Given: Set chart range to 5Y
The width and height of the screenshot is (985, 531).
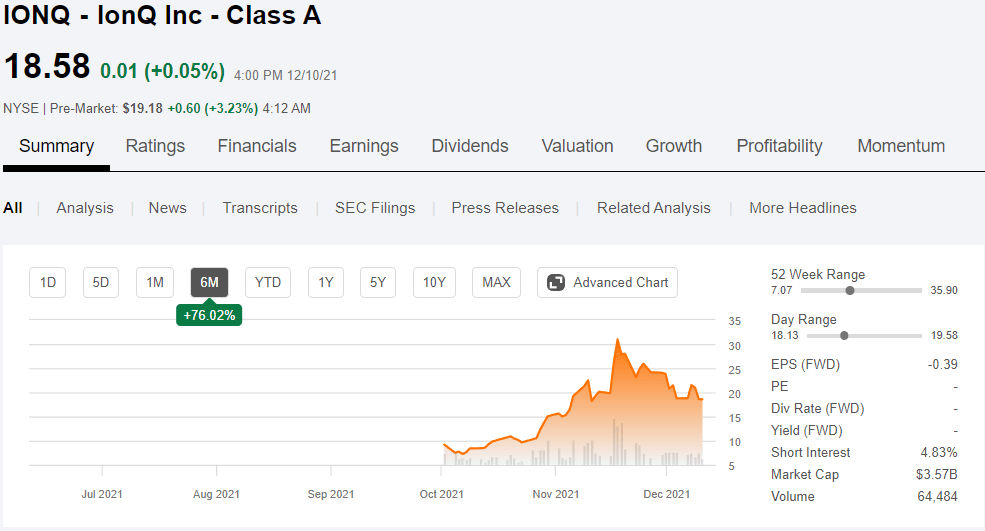Looking at the screenshot, I should 378,283.
